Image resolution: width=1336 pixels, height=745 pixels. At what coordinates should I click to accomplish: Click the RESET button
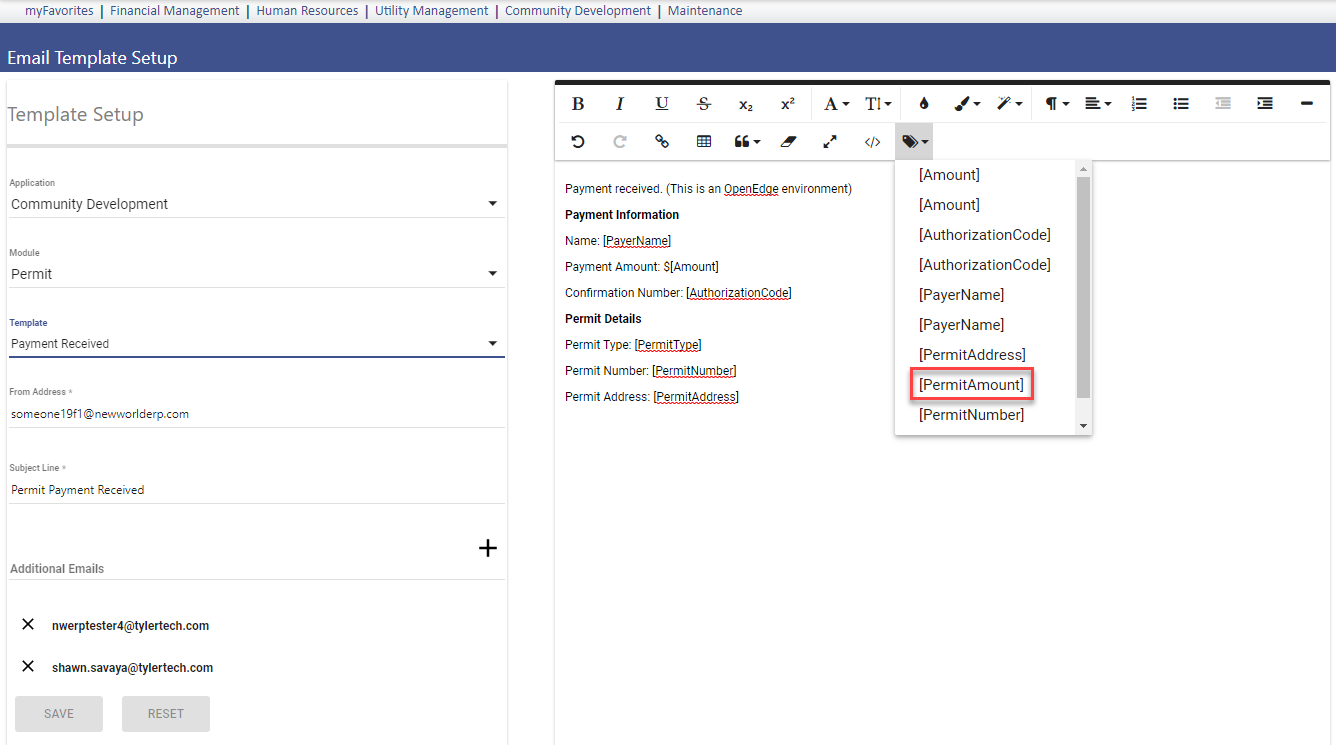click(x=166, y=714)
